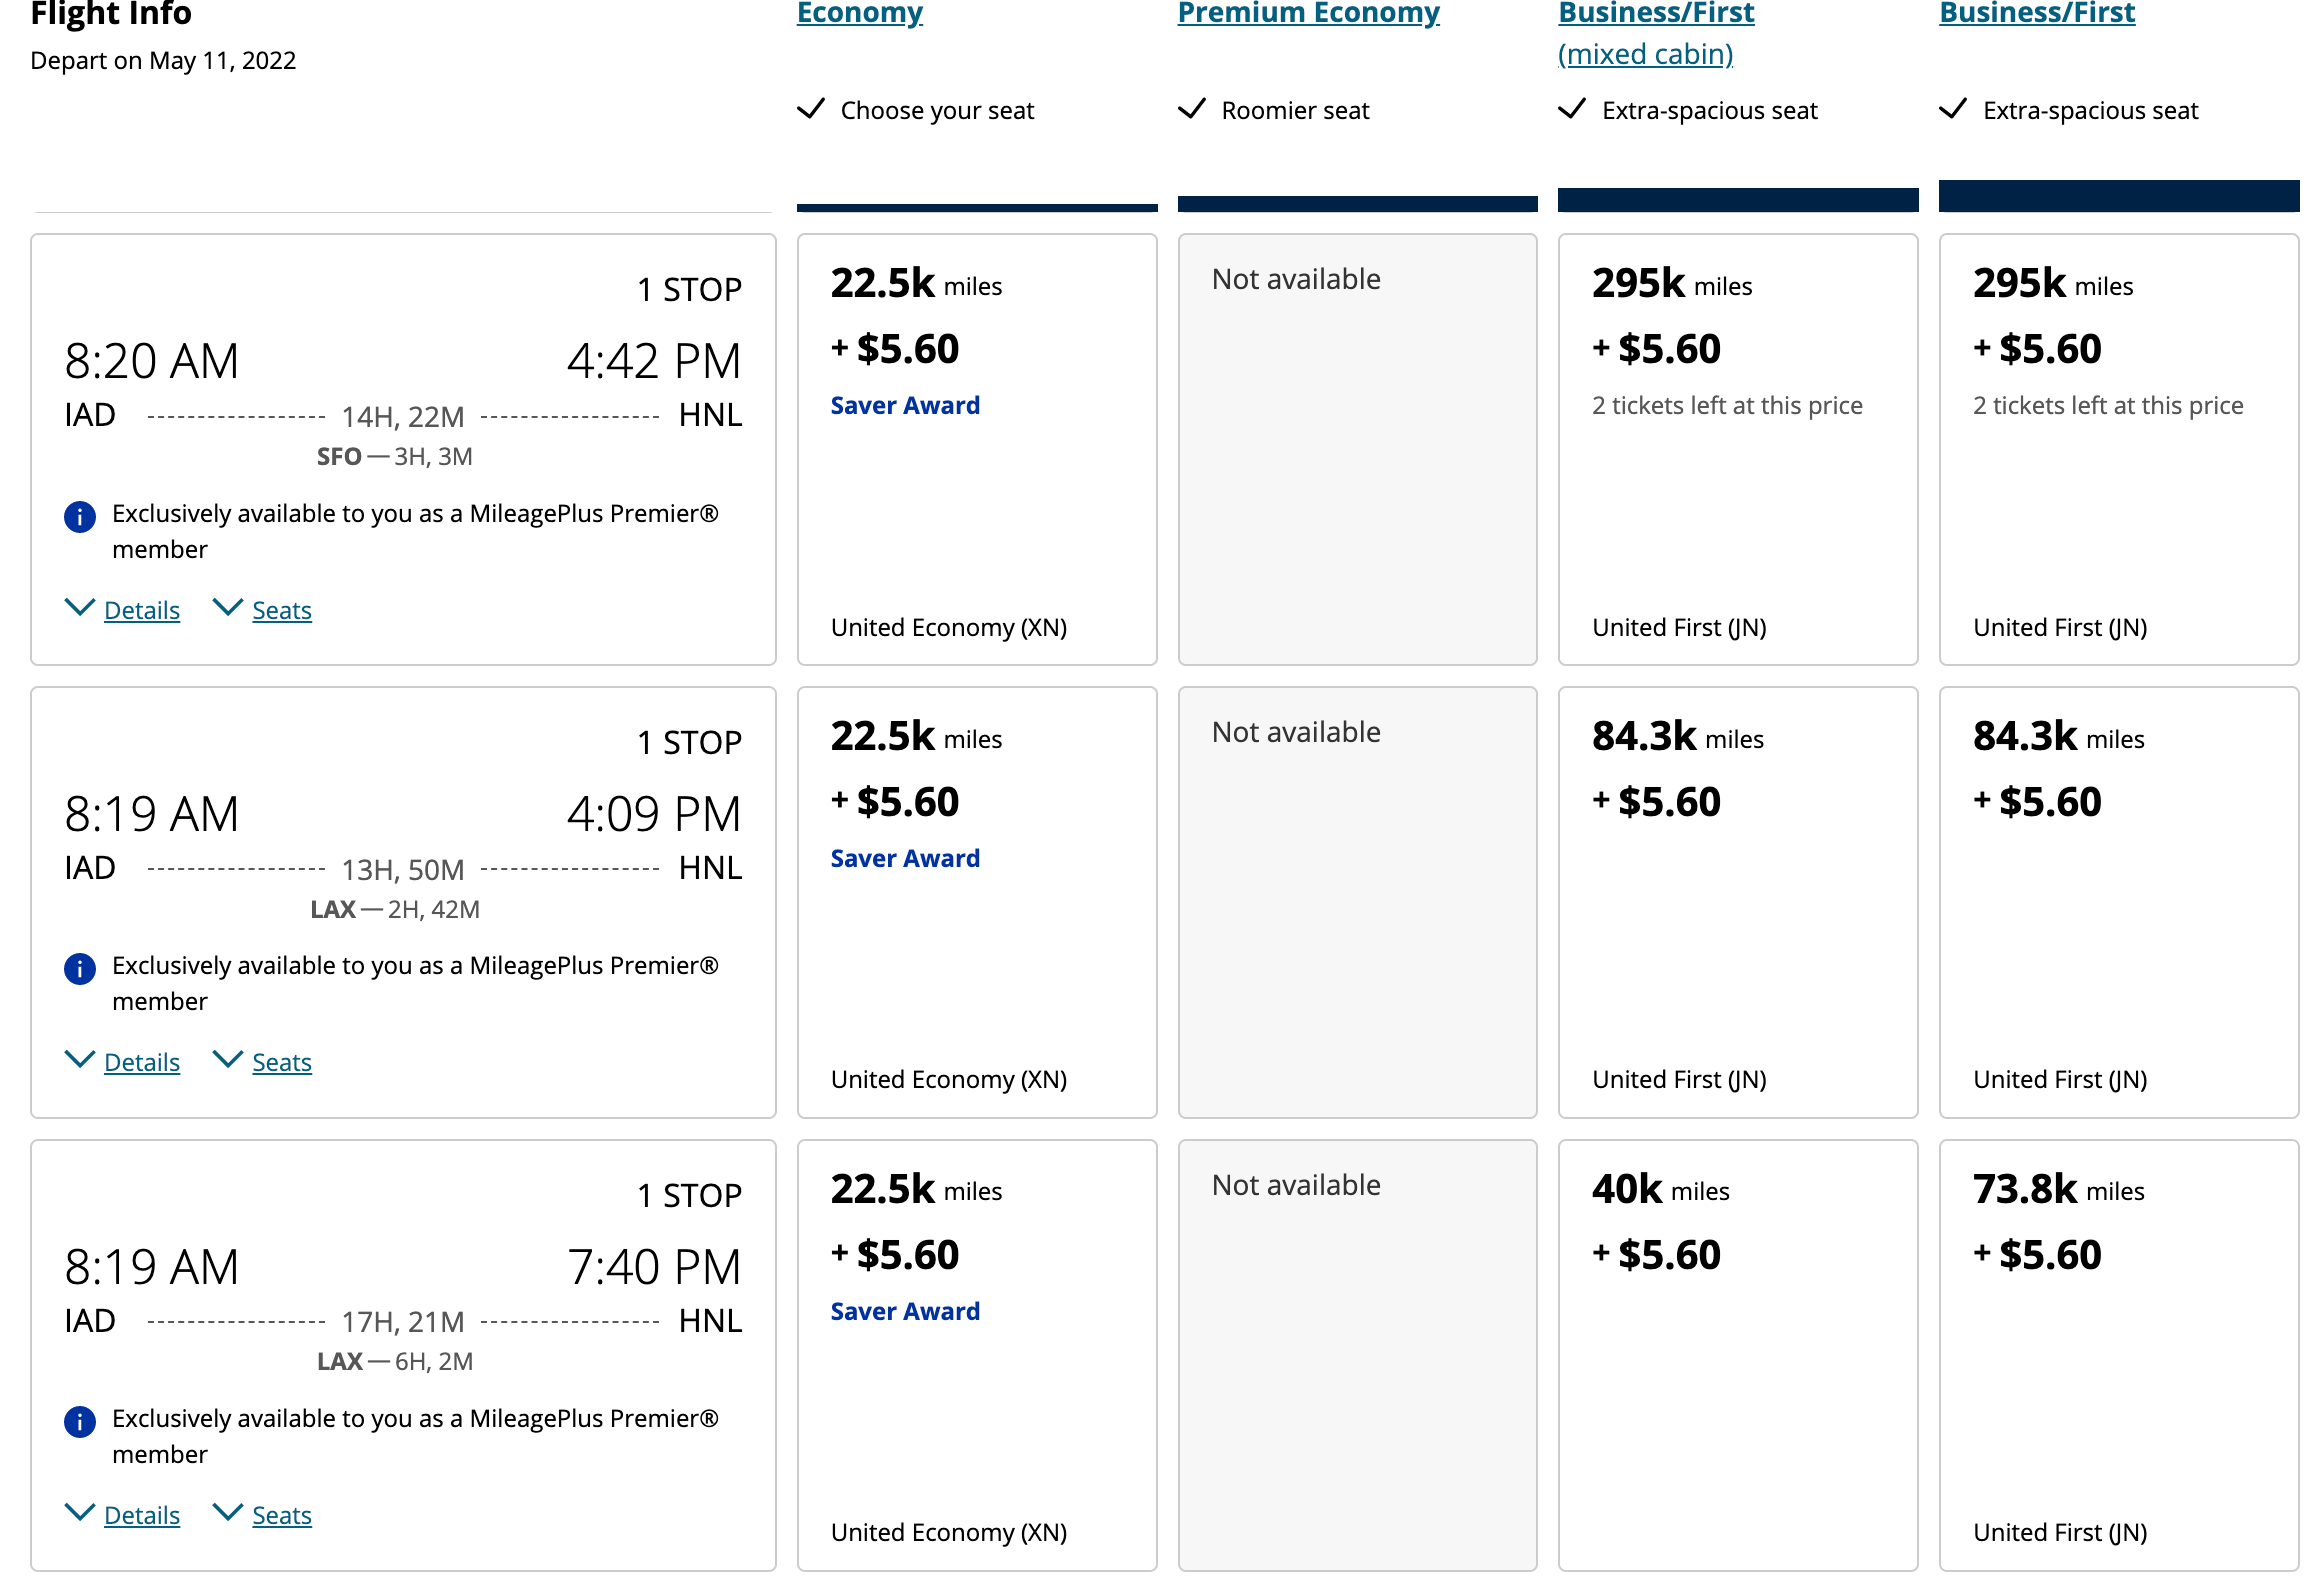Select 84.3k miles mixed cabin fare via LAX
The image size is (2312, 1580).
coord(1737,901)
